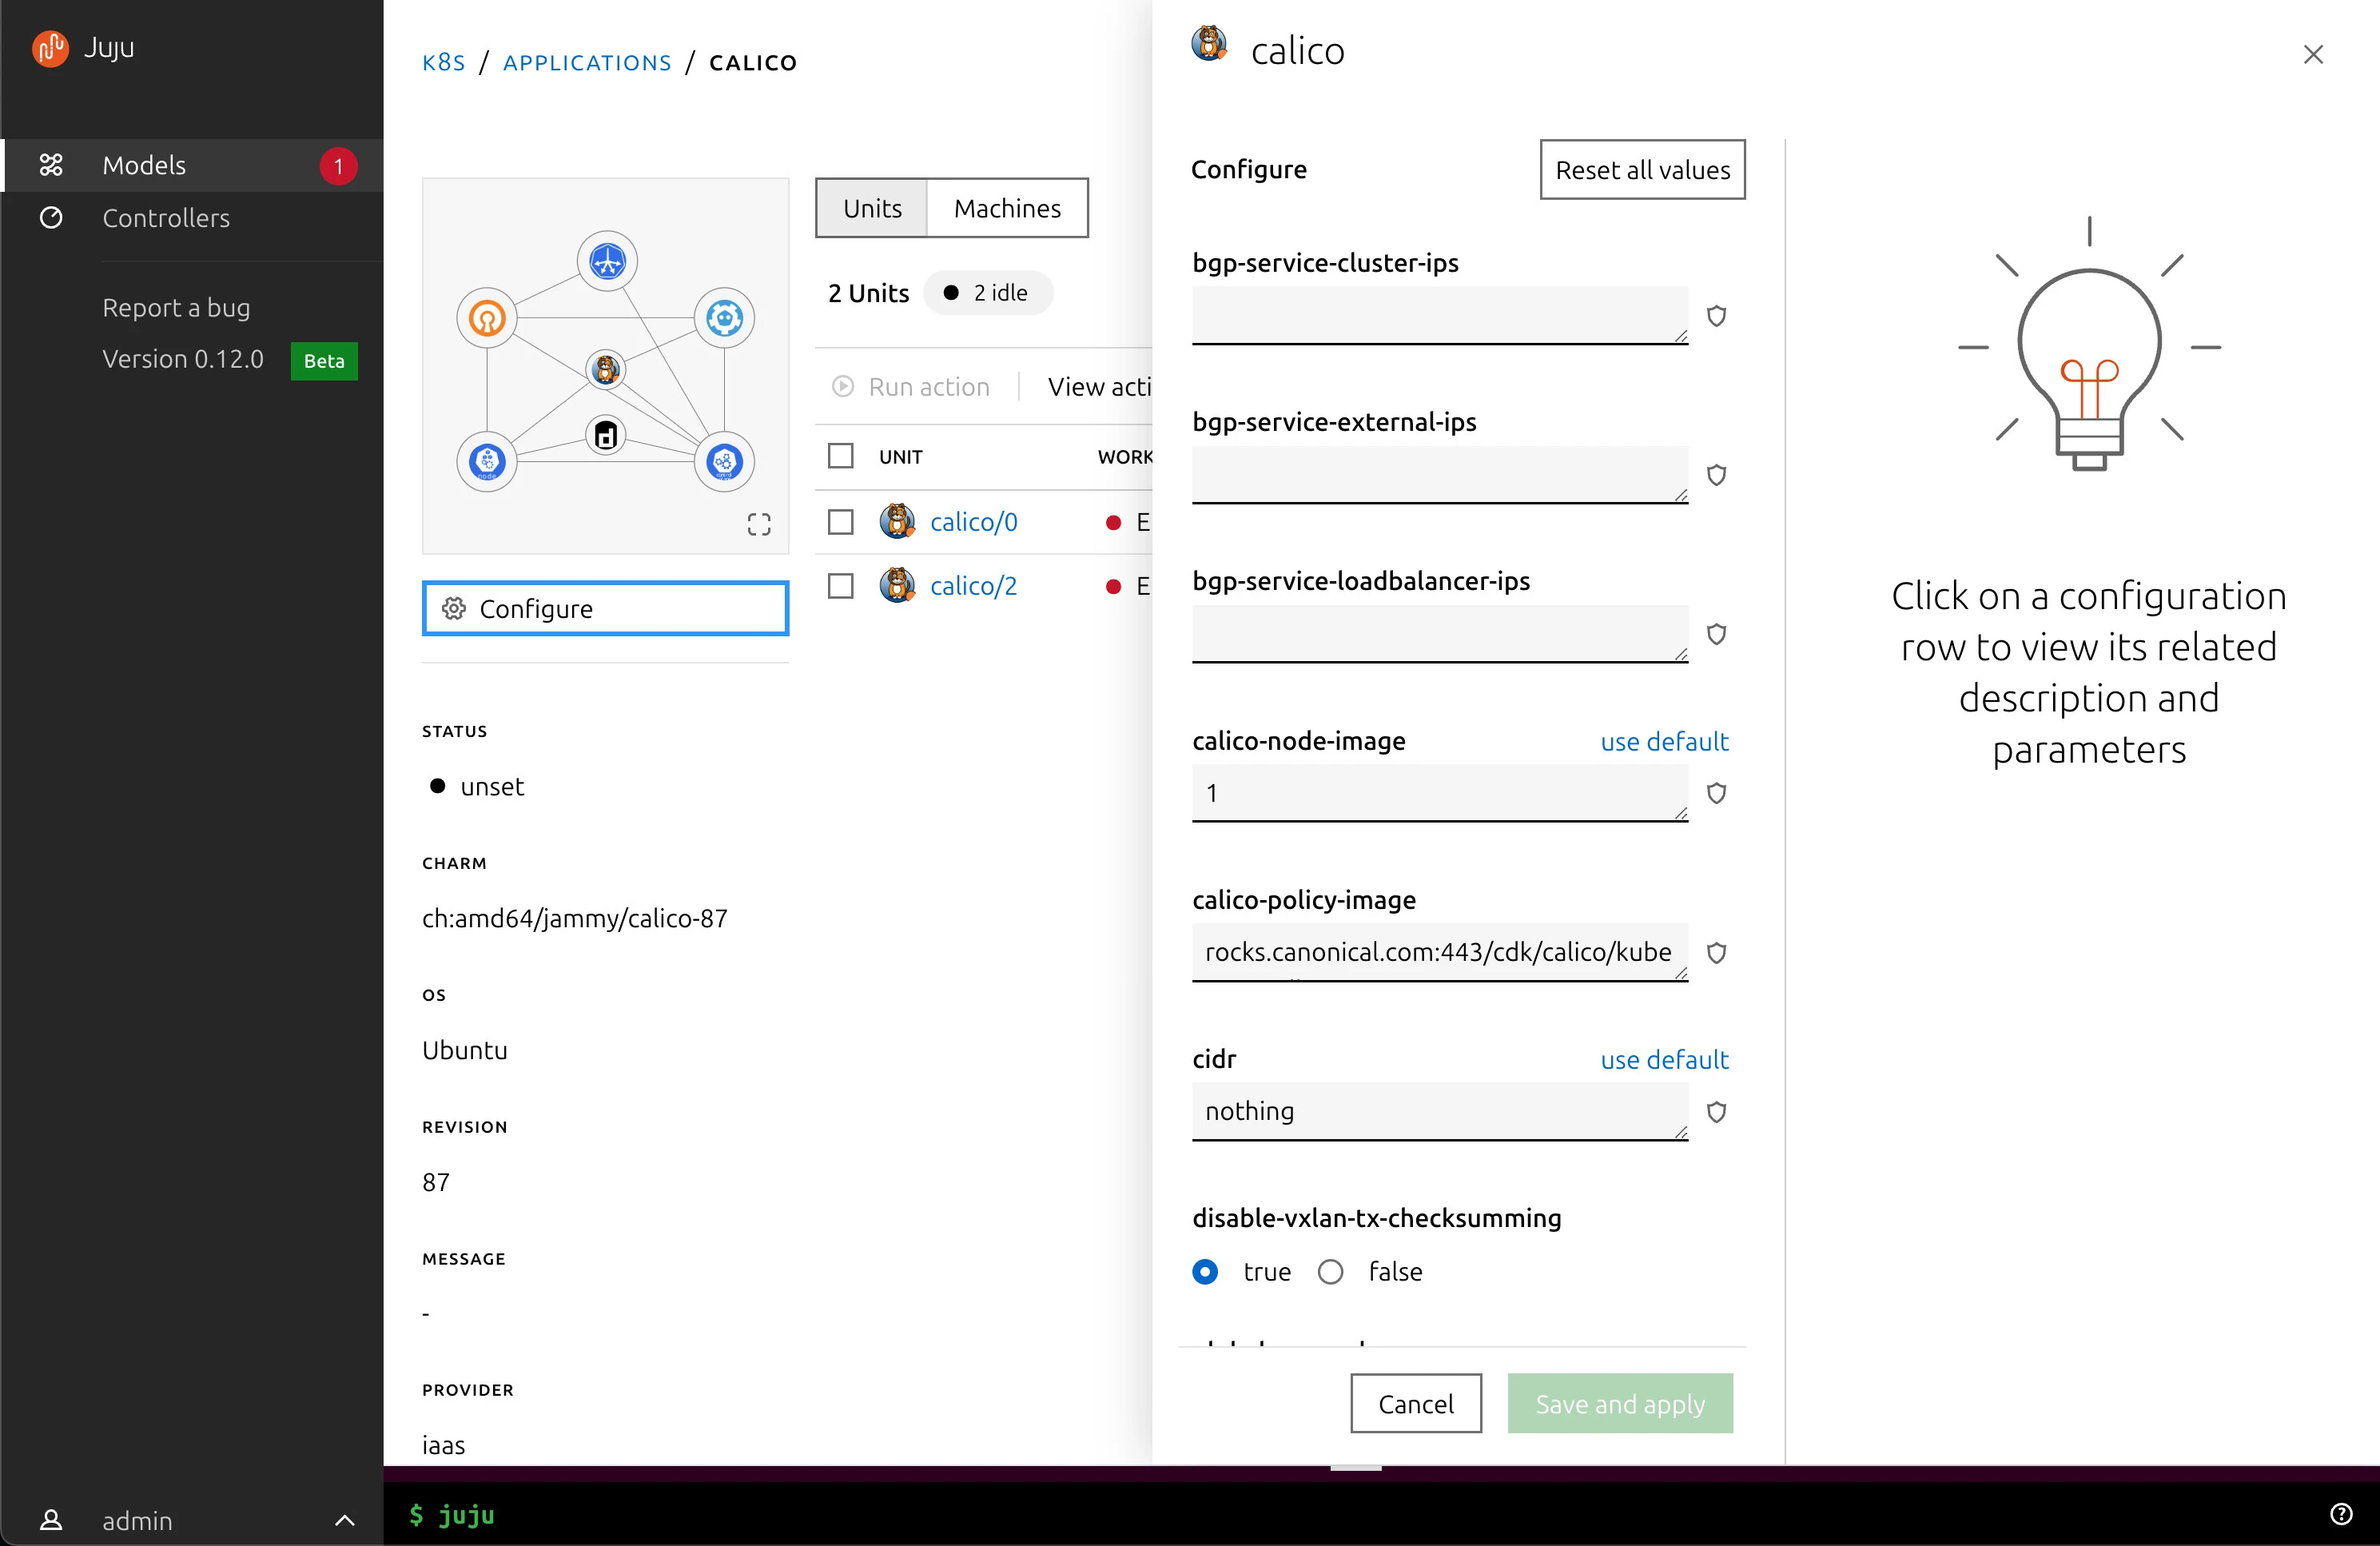2380x1546 pixels.
Task: Expand the admin user menu chevron
Action: point(344,1520)
